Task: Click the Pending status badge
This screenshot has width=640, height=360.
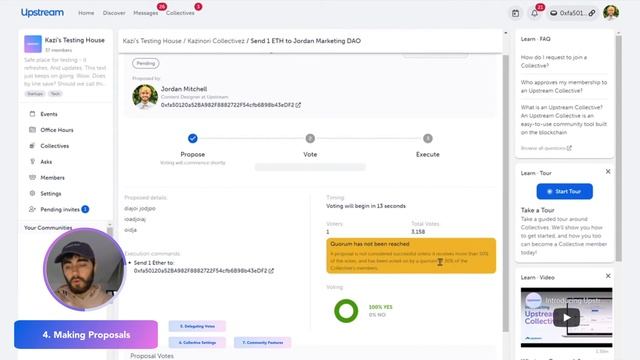Action: coord(146,63)
